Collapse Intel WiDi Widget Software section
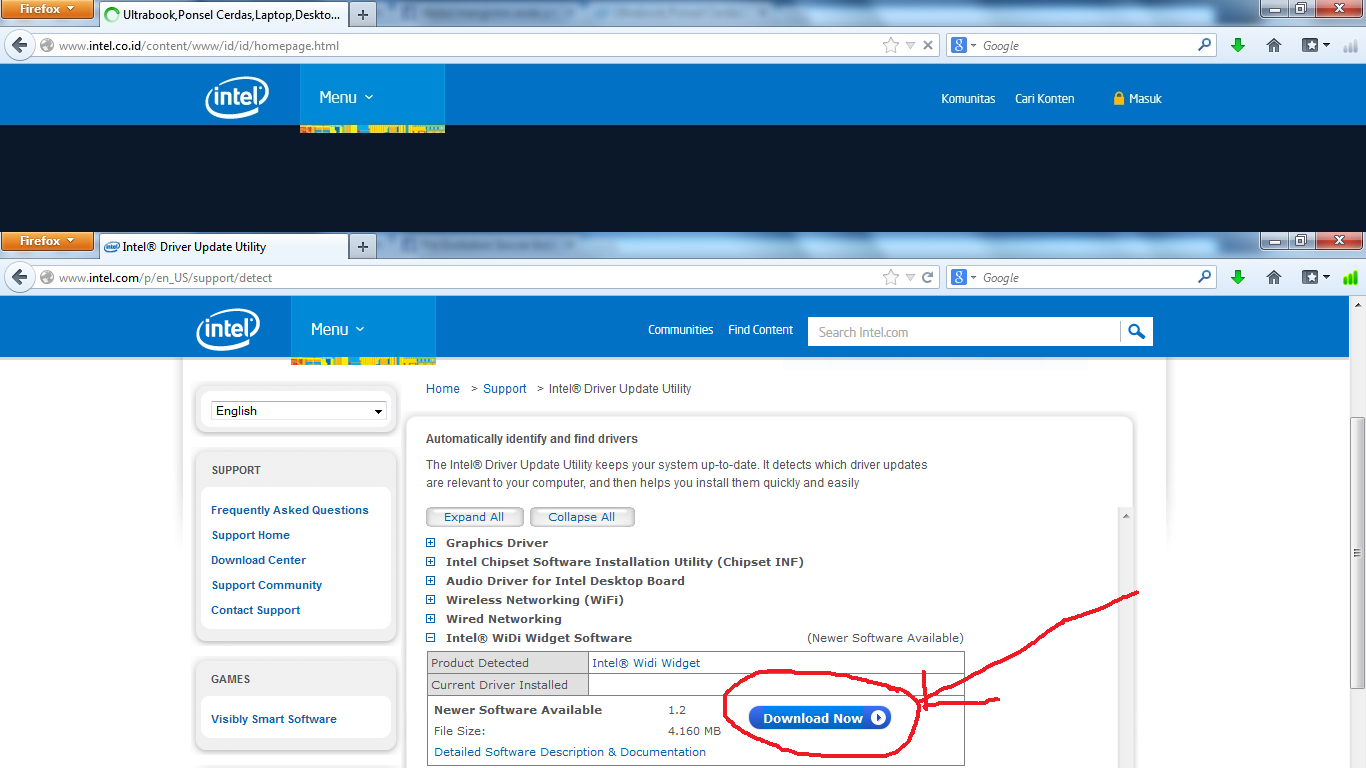The height and width of the screenshot is (768, 1366). [x=431, y=638]
